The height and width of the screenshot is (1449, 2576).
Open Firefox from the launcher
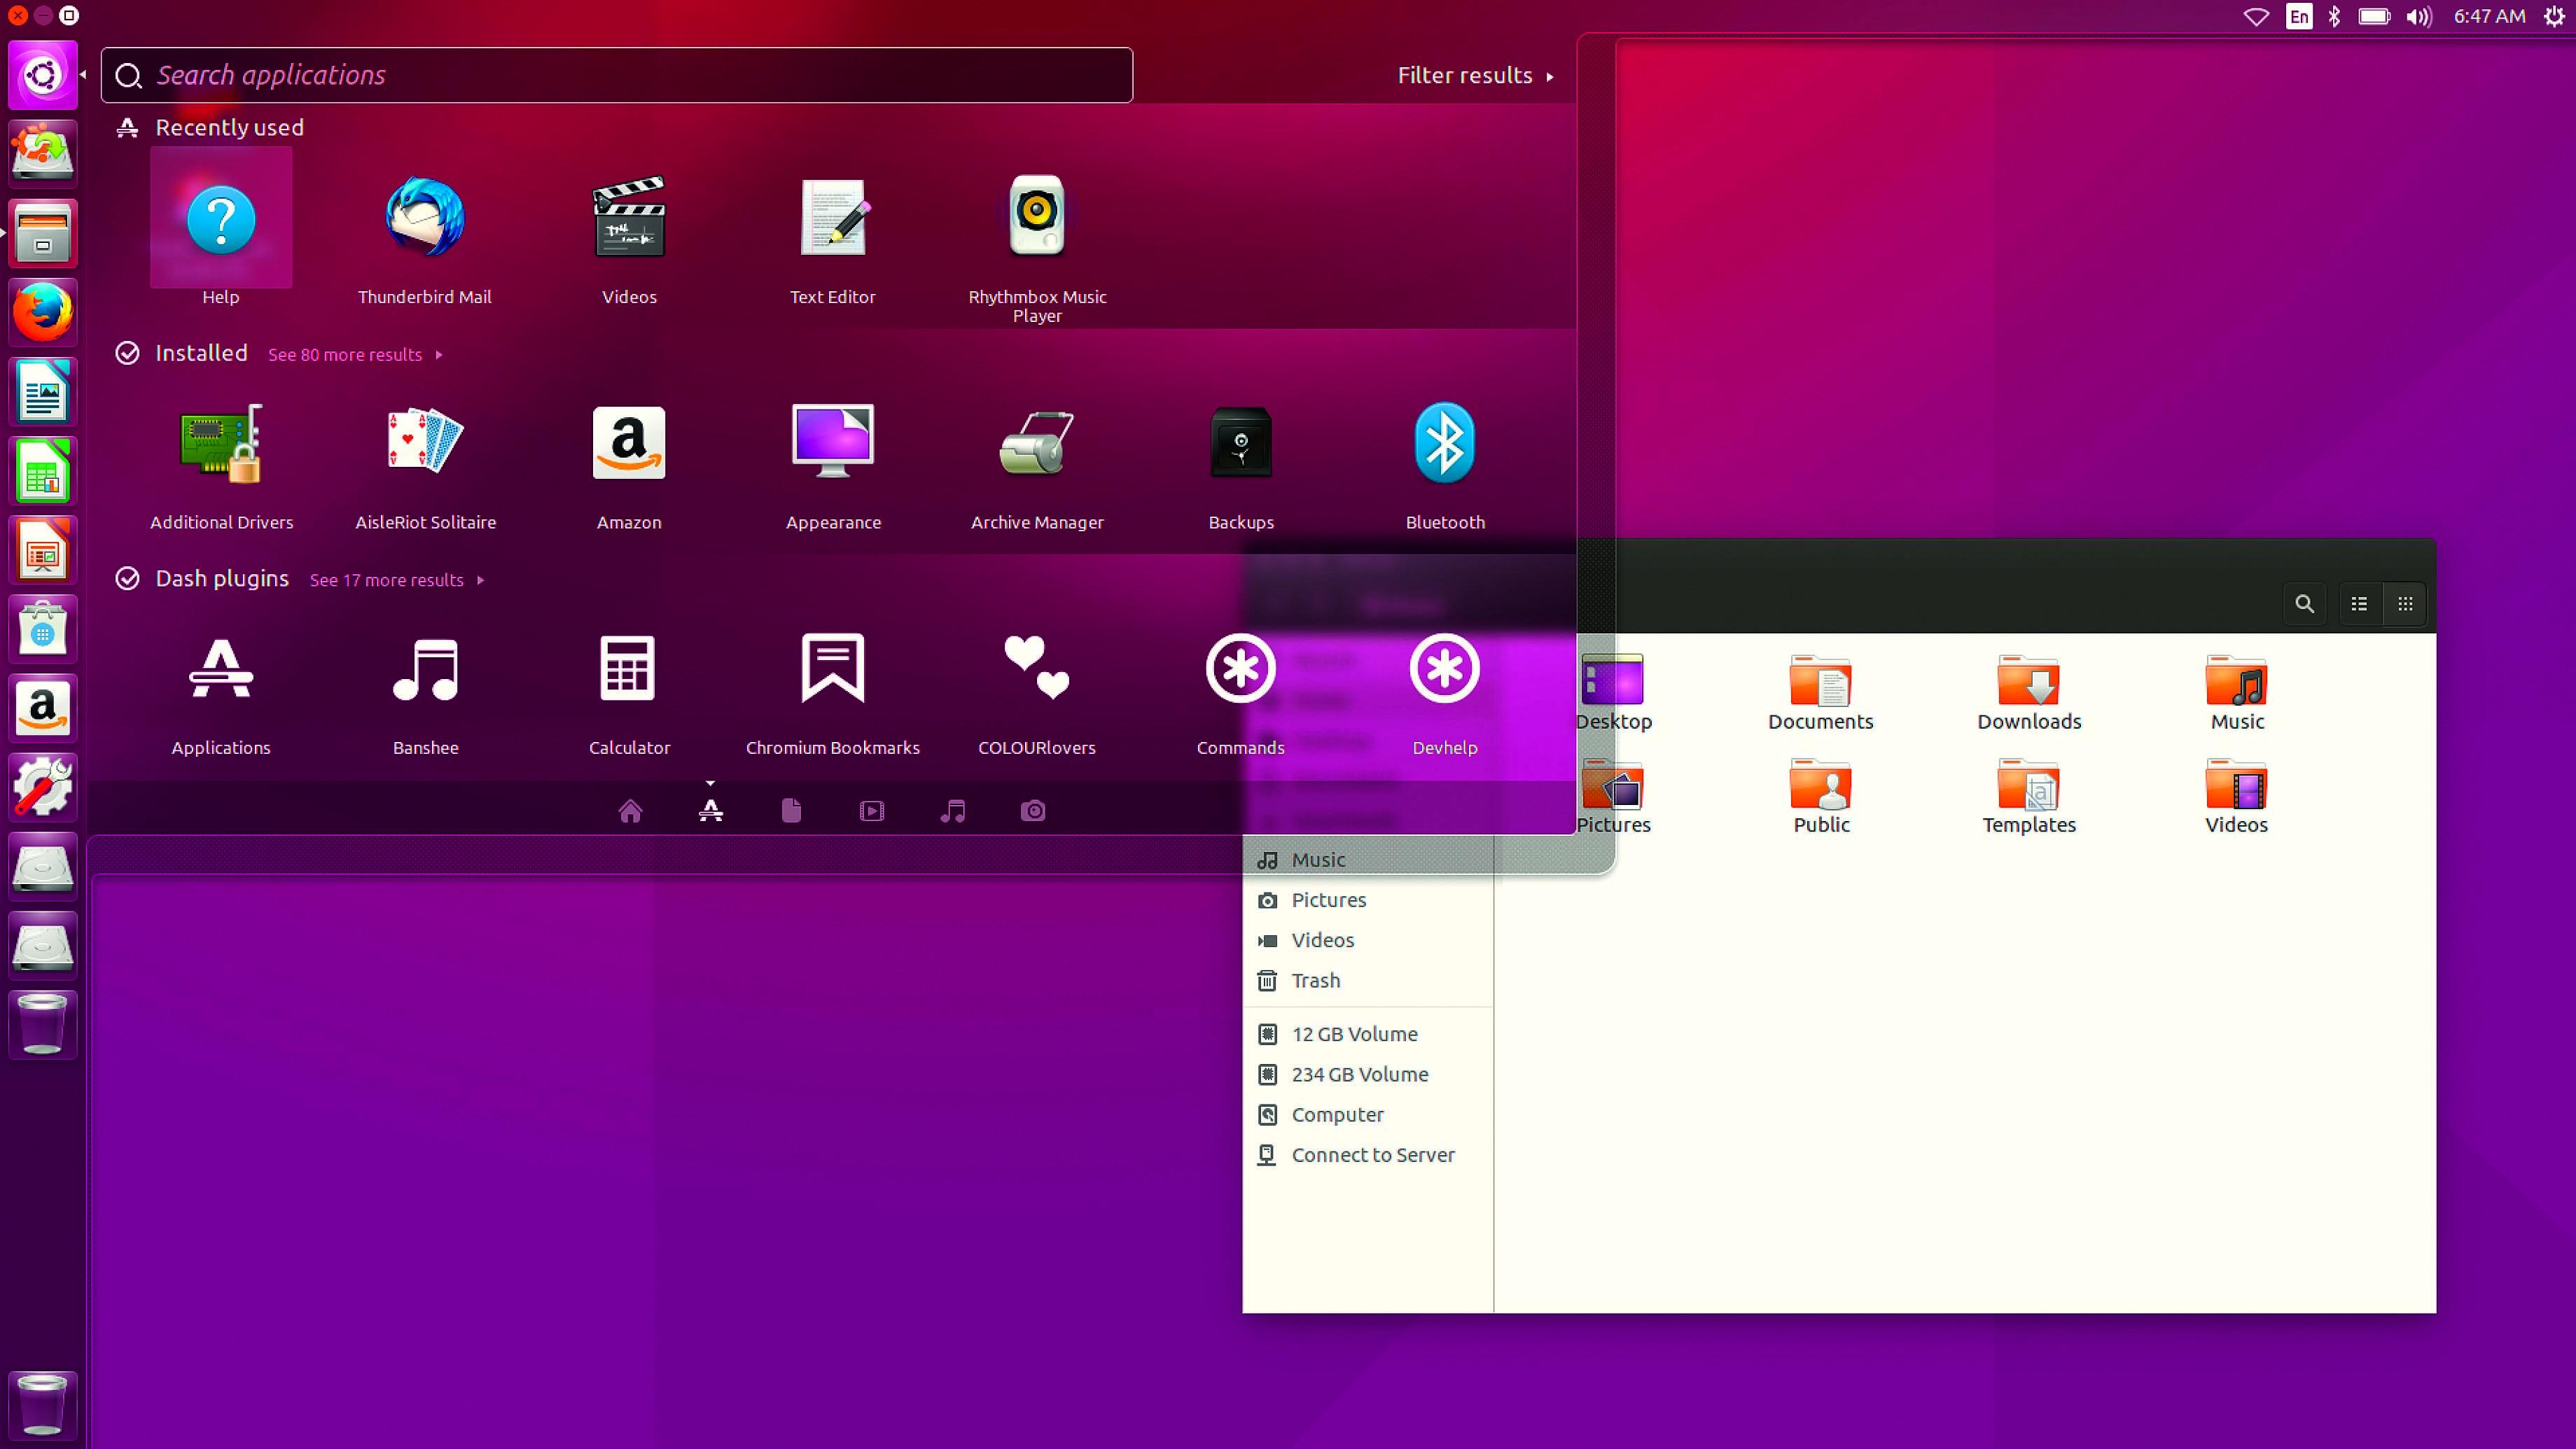[x=42, y=312]
